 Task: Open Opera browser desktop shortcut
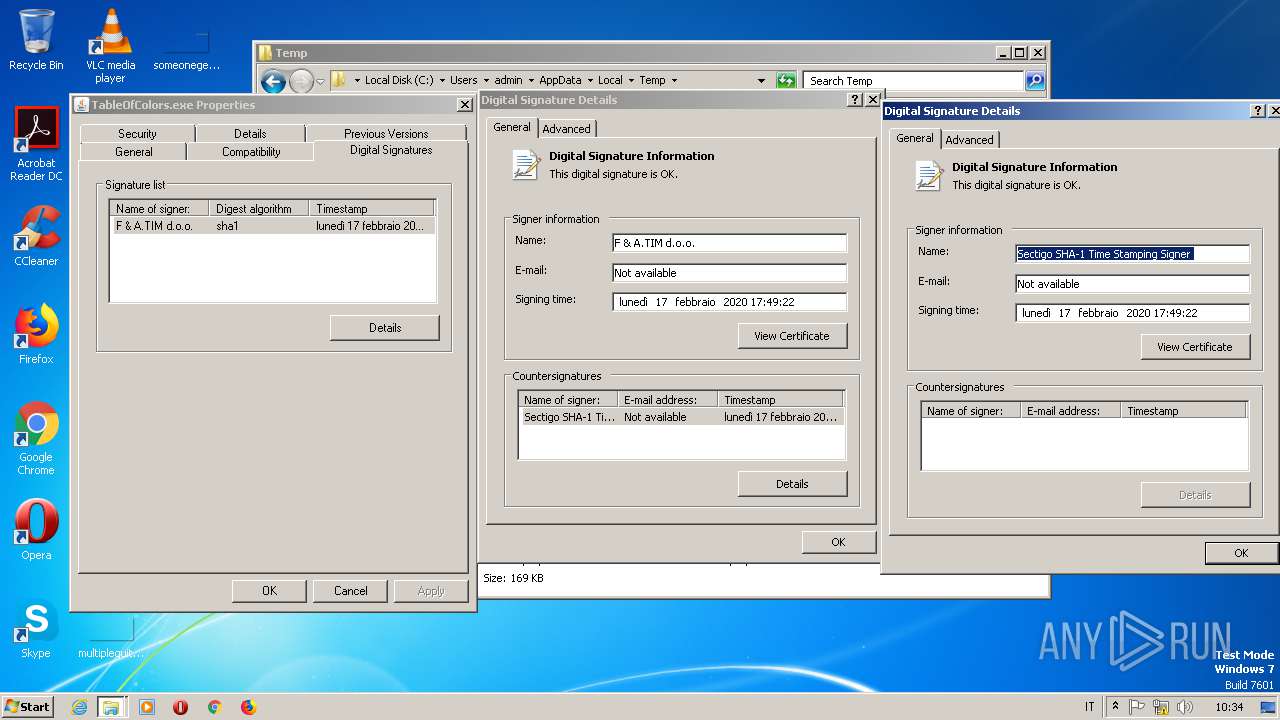point(36,530)
